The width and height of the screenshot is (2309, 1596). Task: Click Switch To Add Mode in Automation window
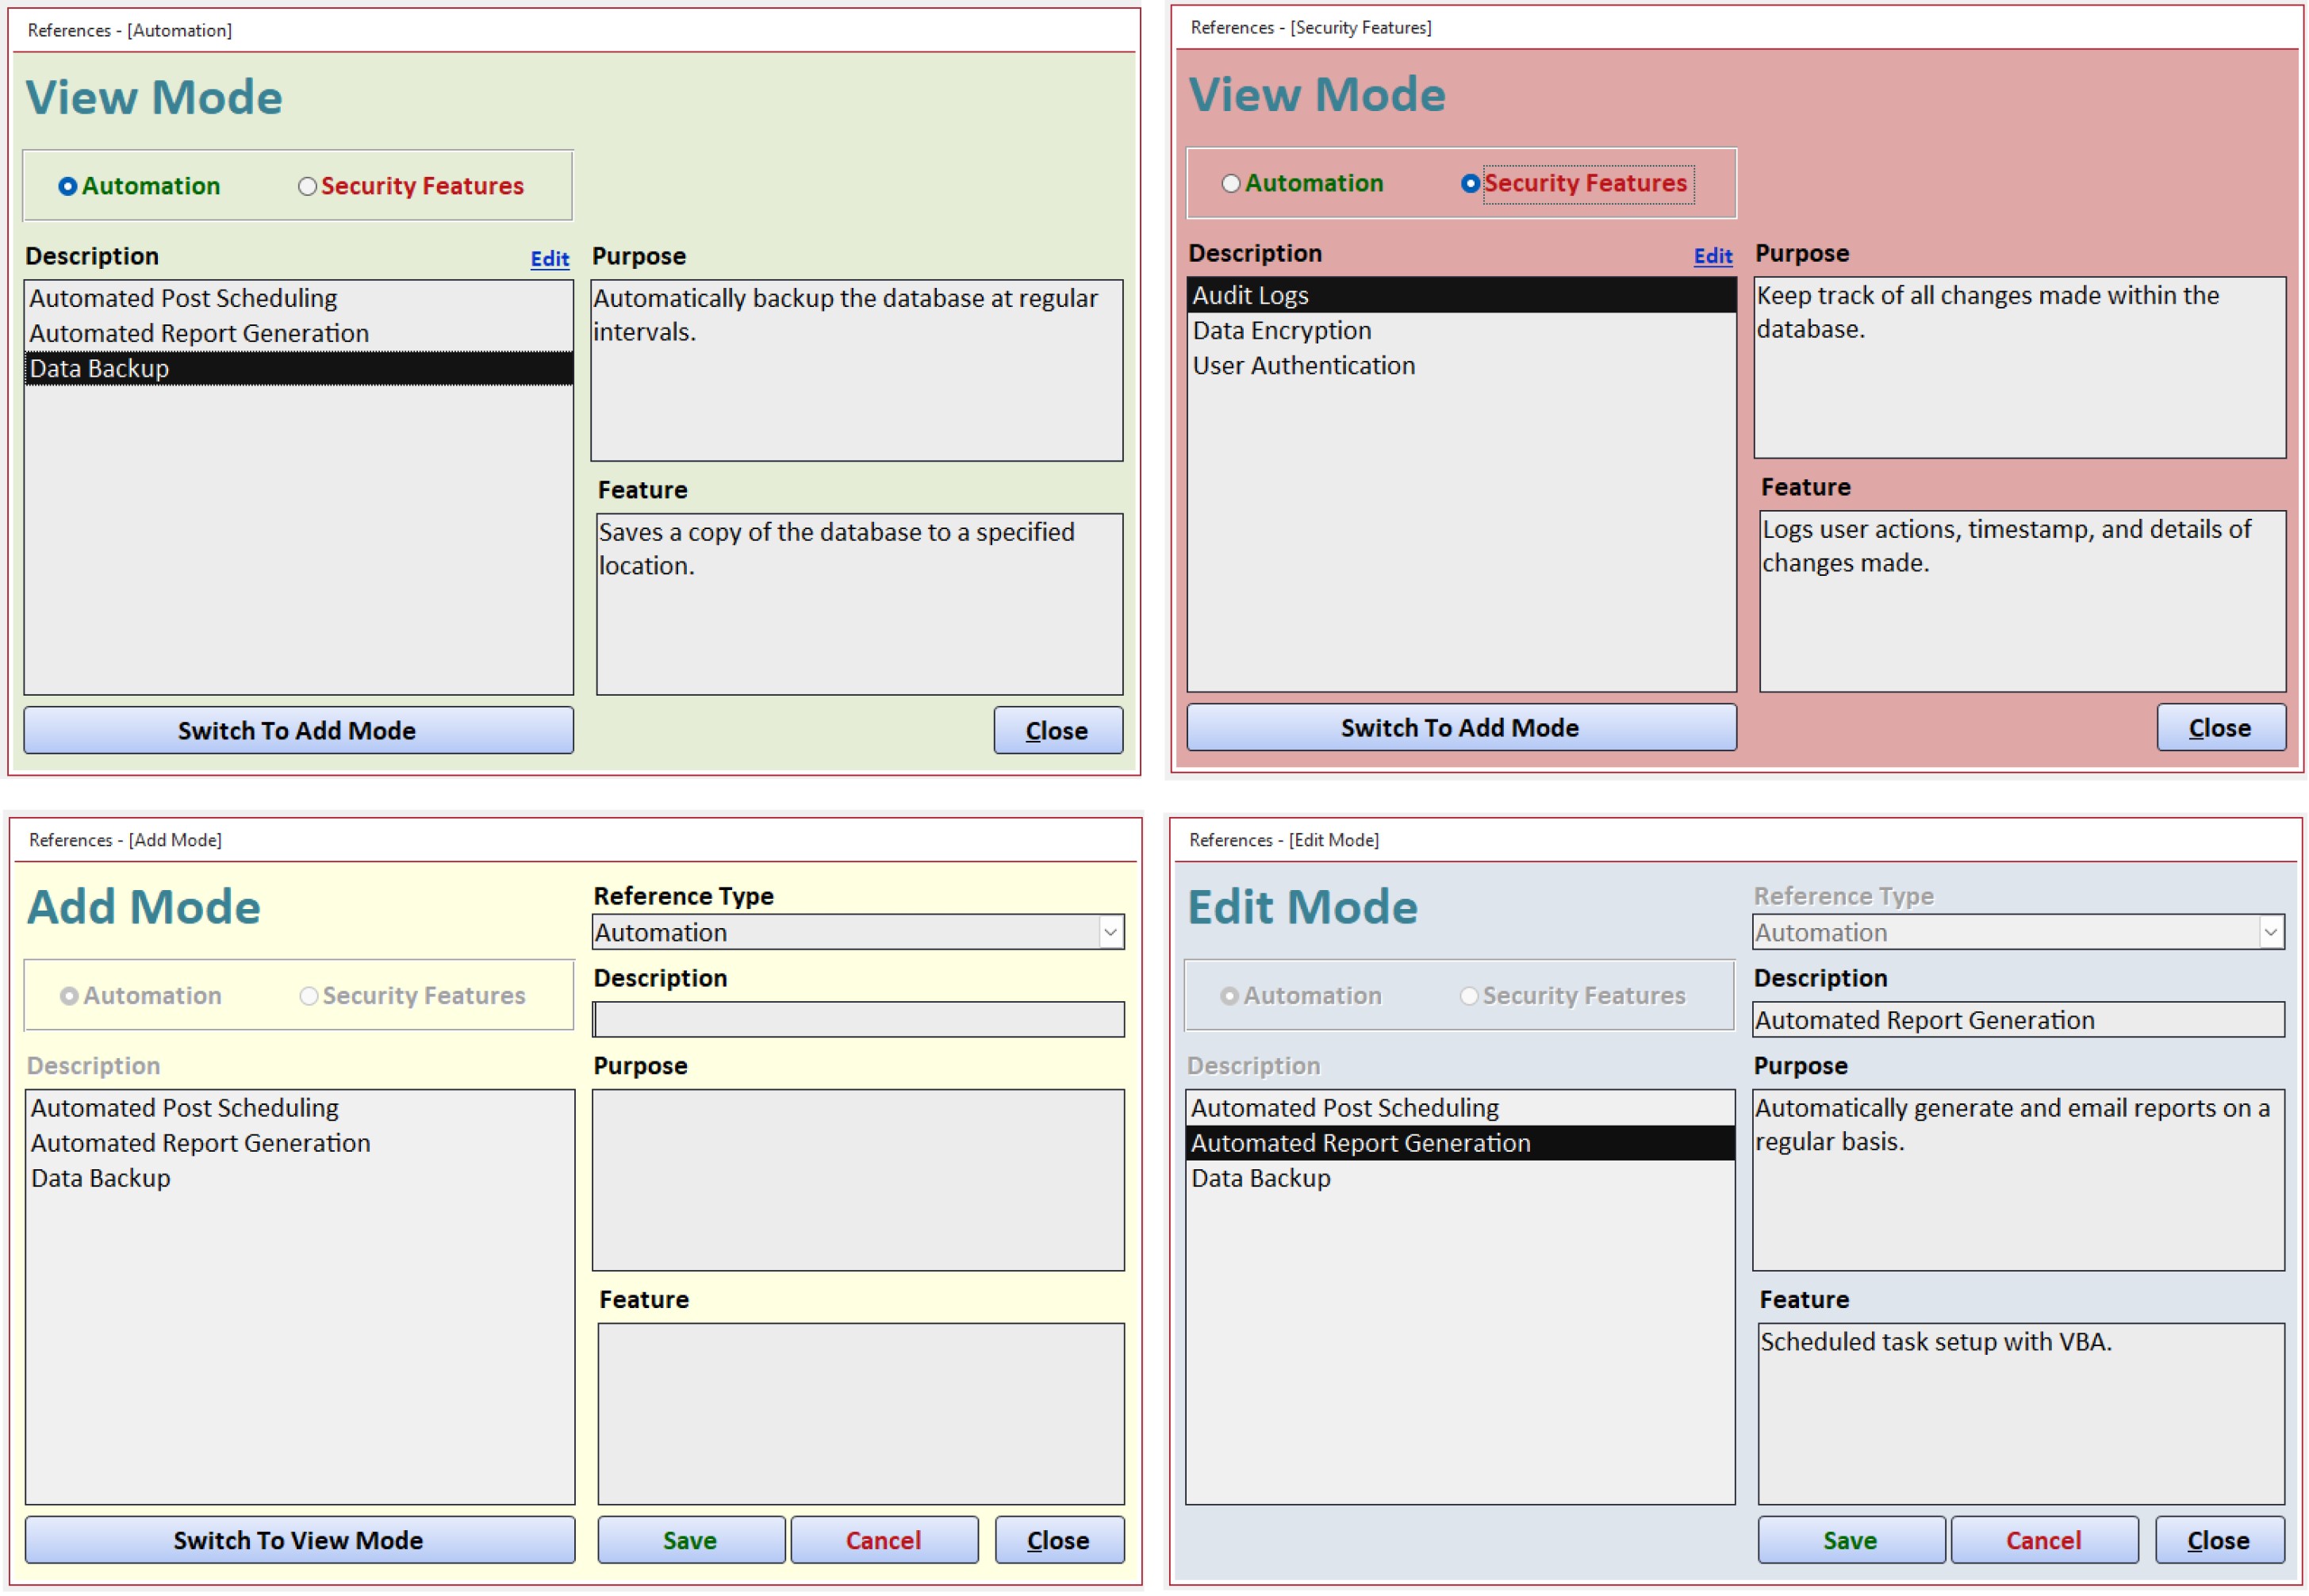(x=298, y=730)
